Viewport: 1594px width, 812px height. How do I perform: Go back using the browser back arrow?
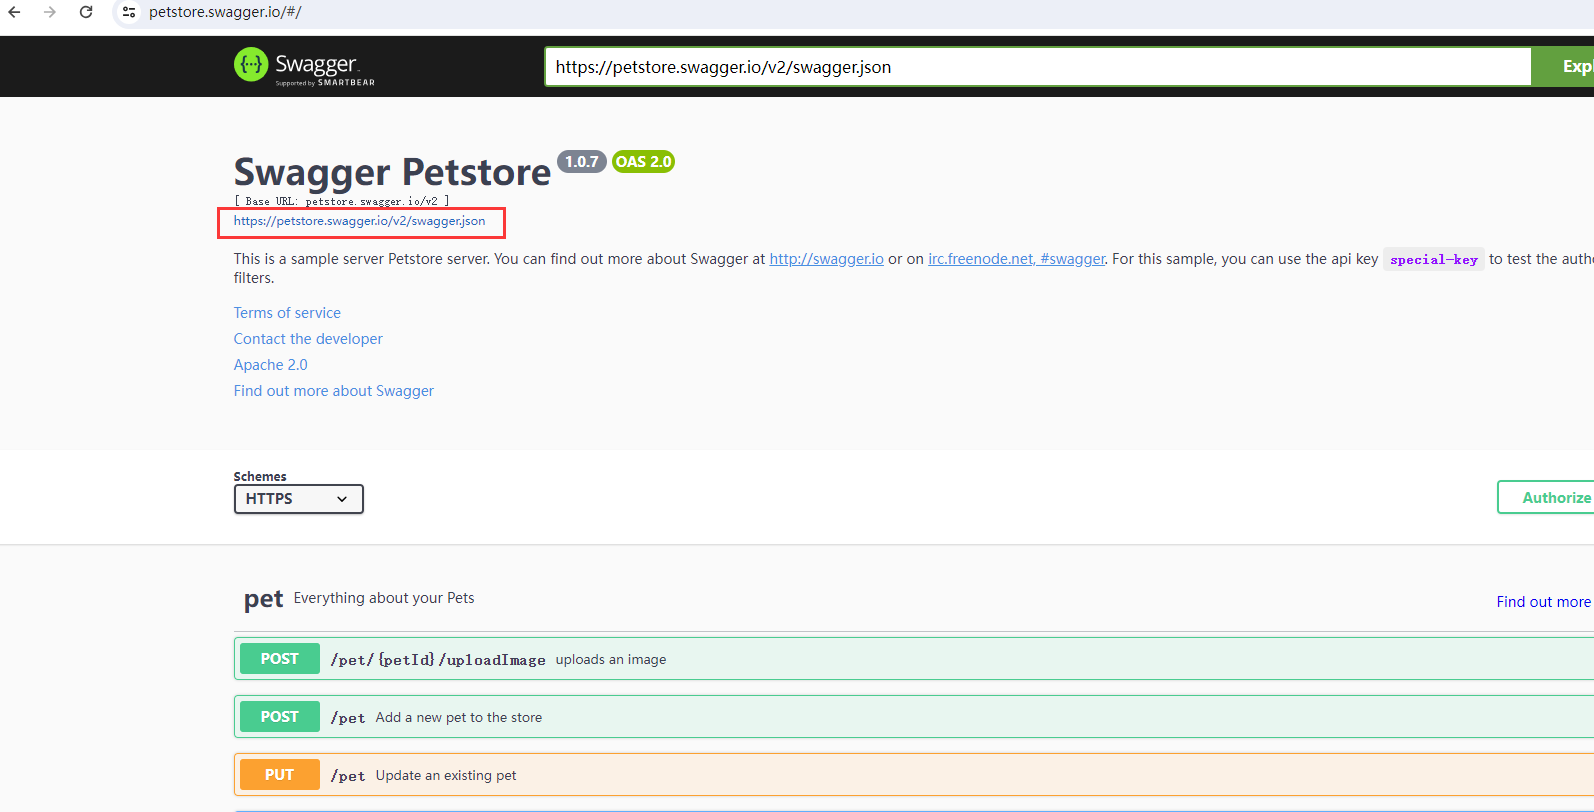(x=14, y=12)
